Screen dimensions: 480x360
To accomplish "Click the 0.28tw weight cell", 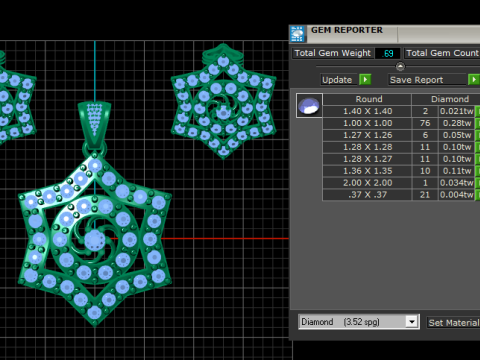I will point(456,123).
